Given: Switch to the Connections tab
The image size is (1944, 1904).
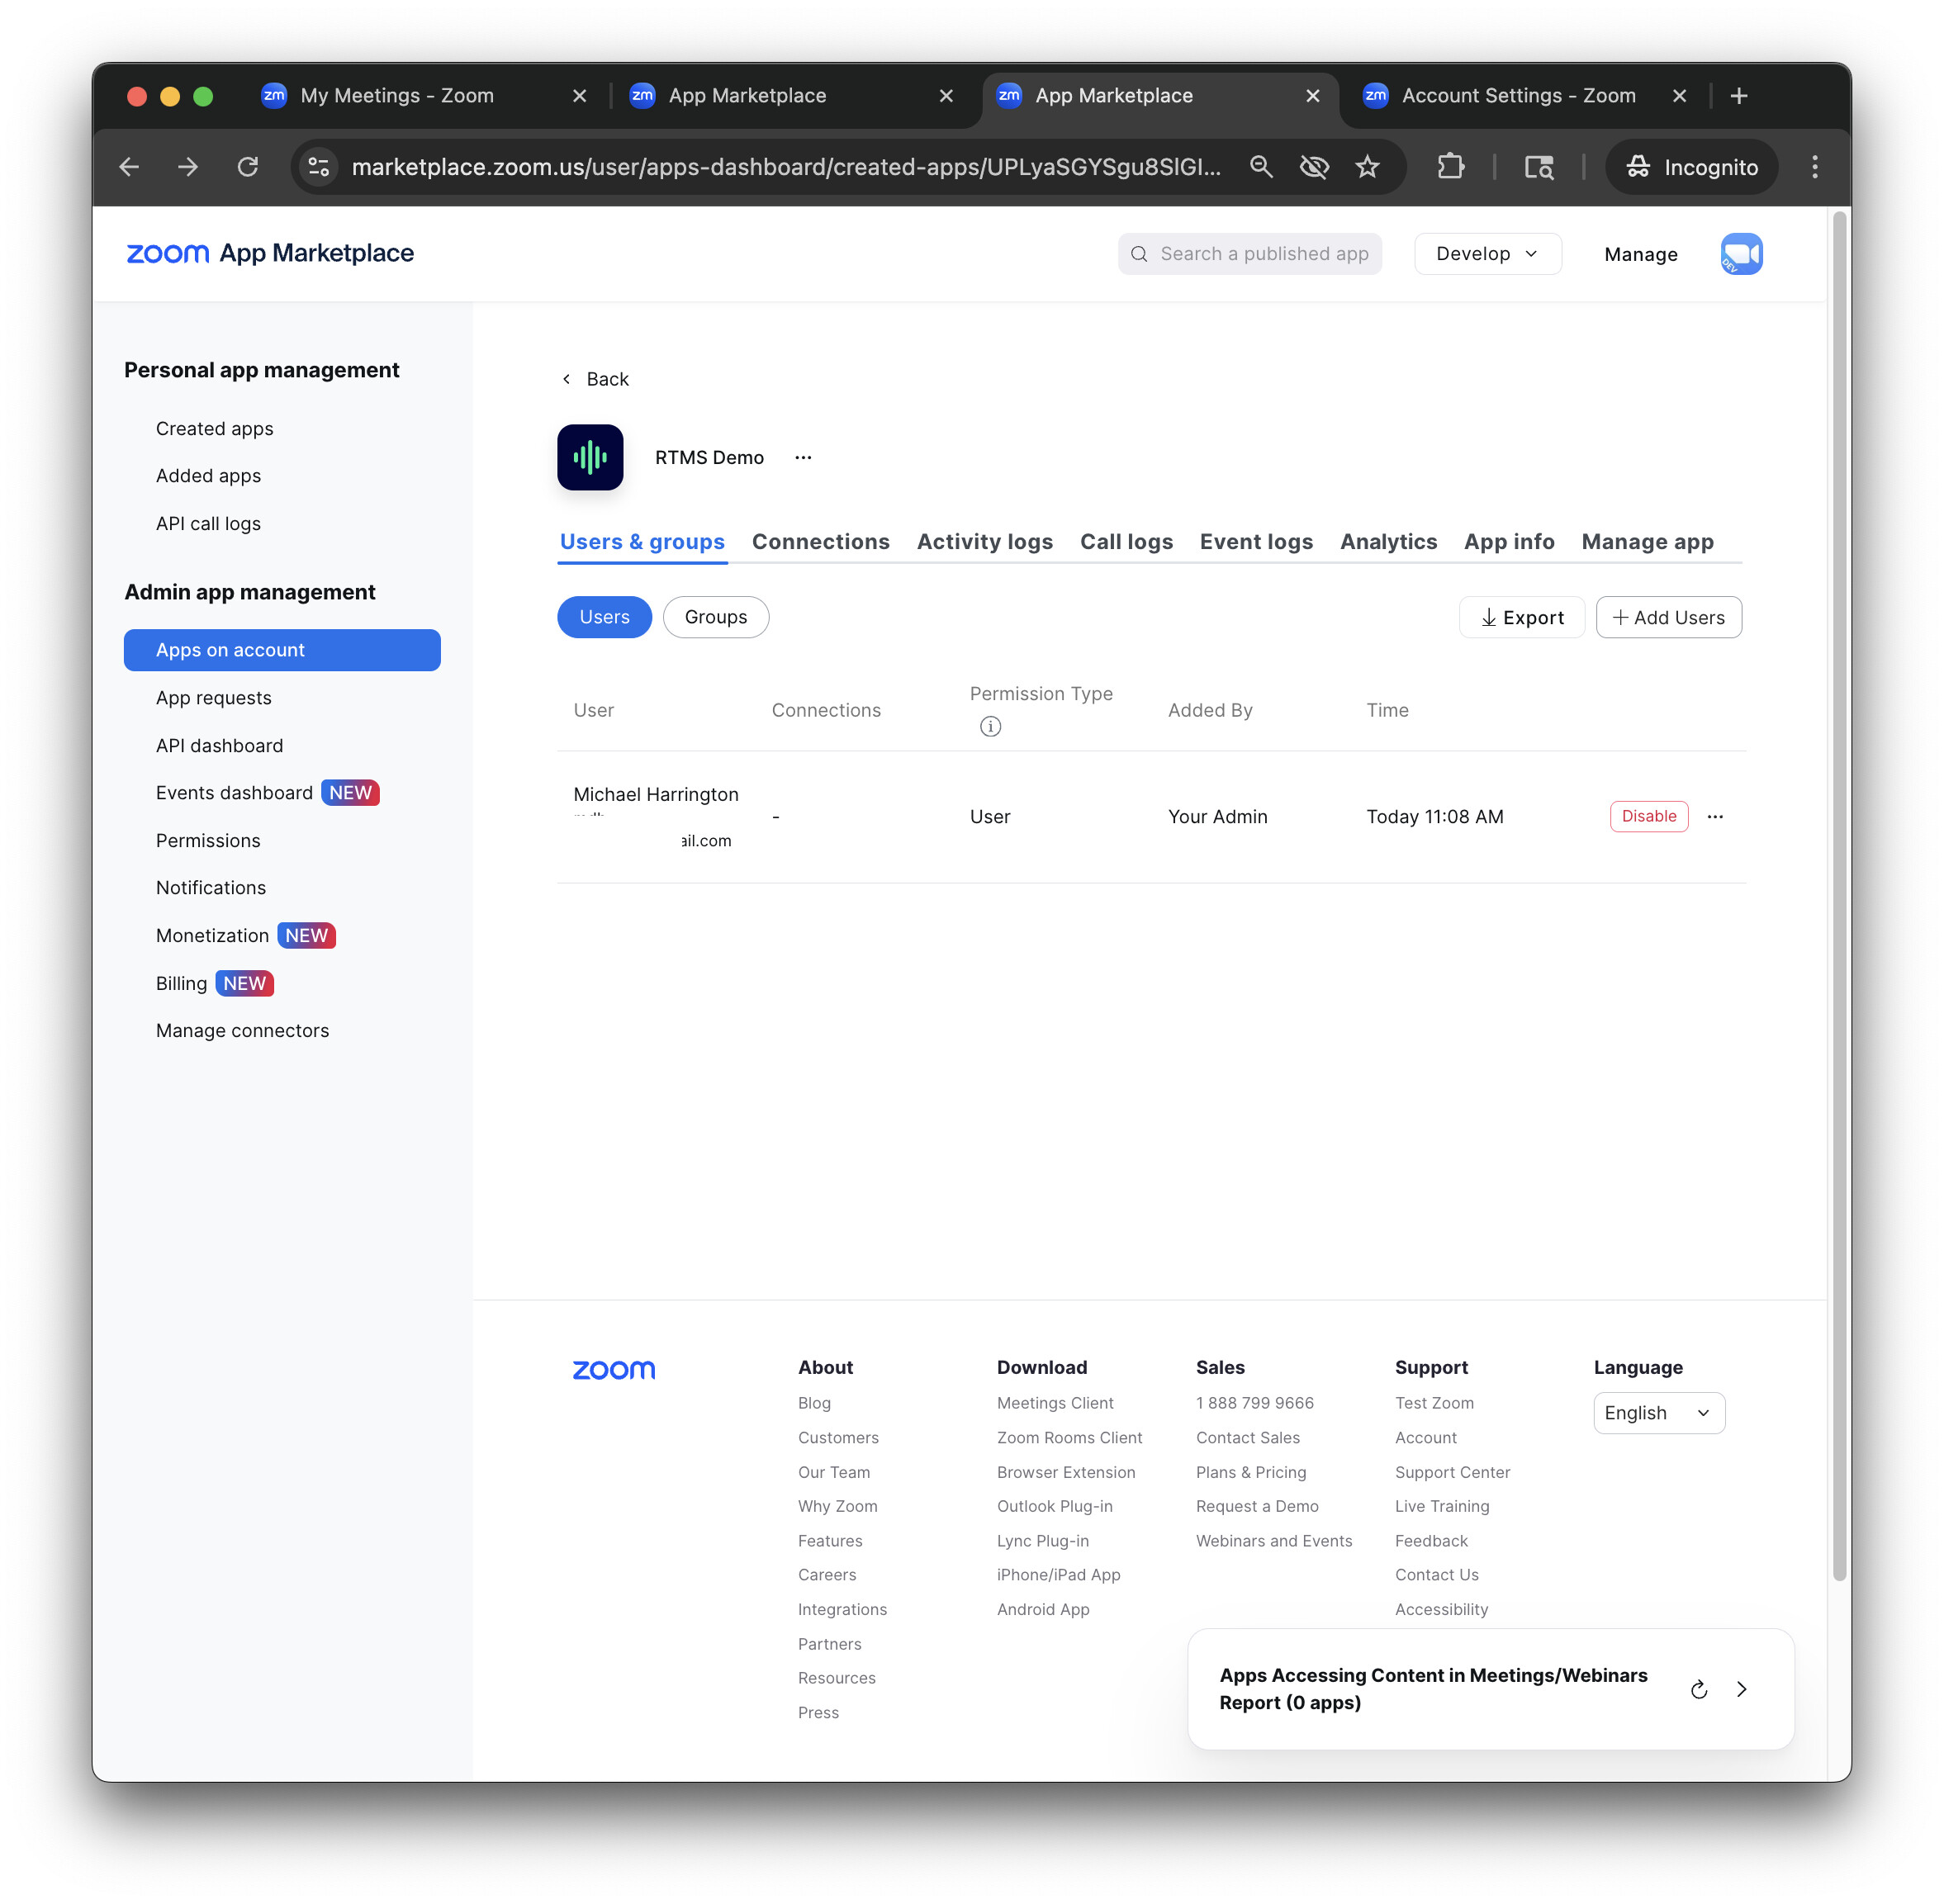Looking at the screenshot, I should pyautogui.click(x=820, y=541).
